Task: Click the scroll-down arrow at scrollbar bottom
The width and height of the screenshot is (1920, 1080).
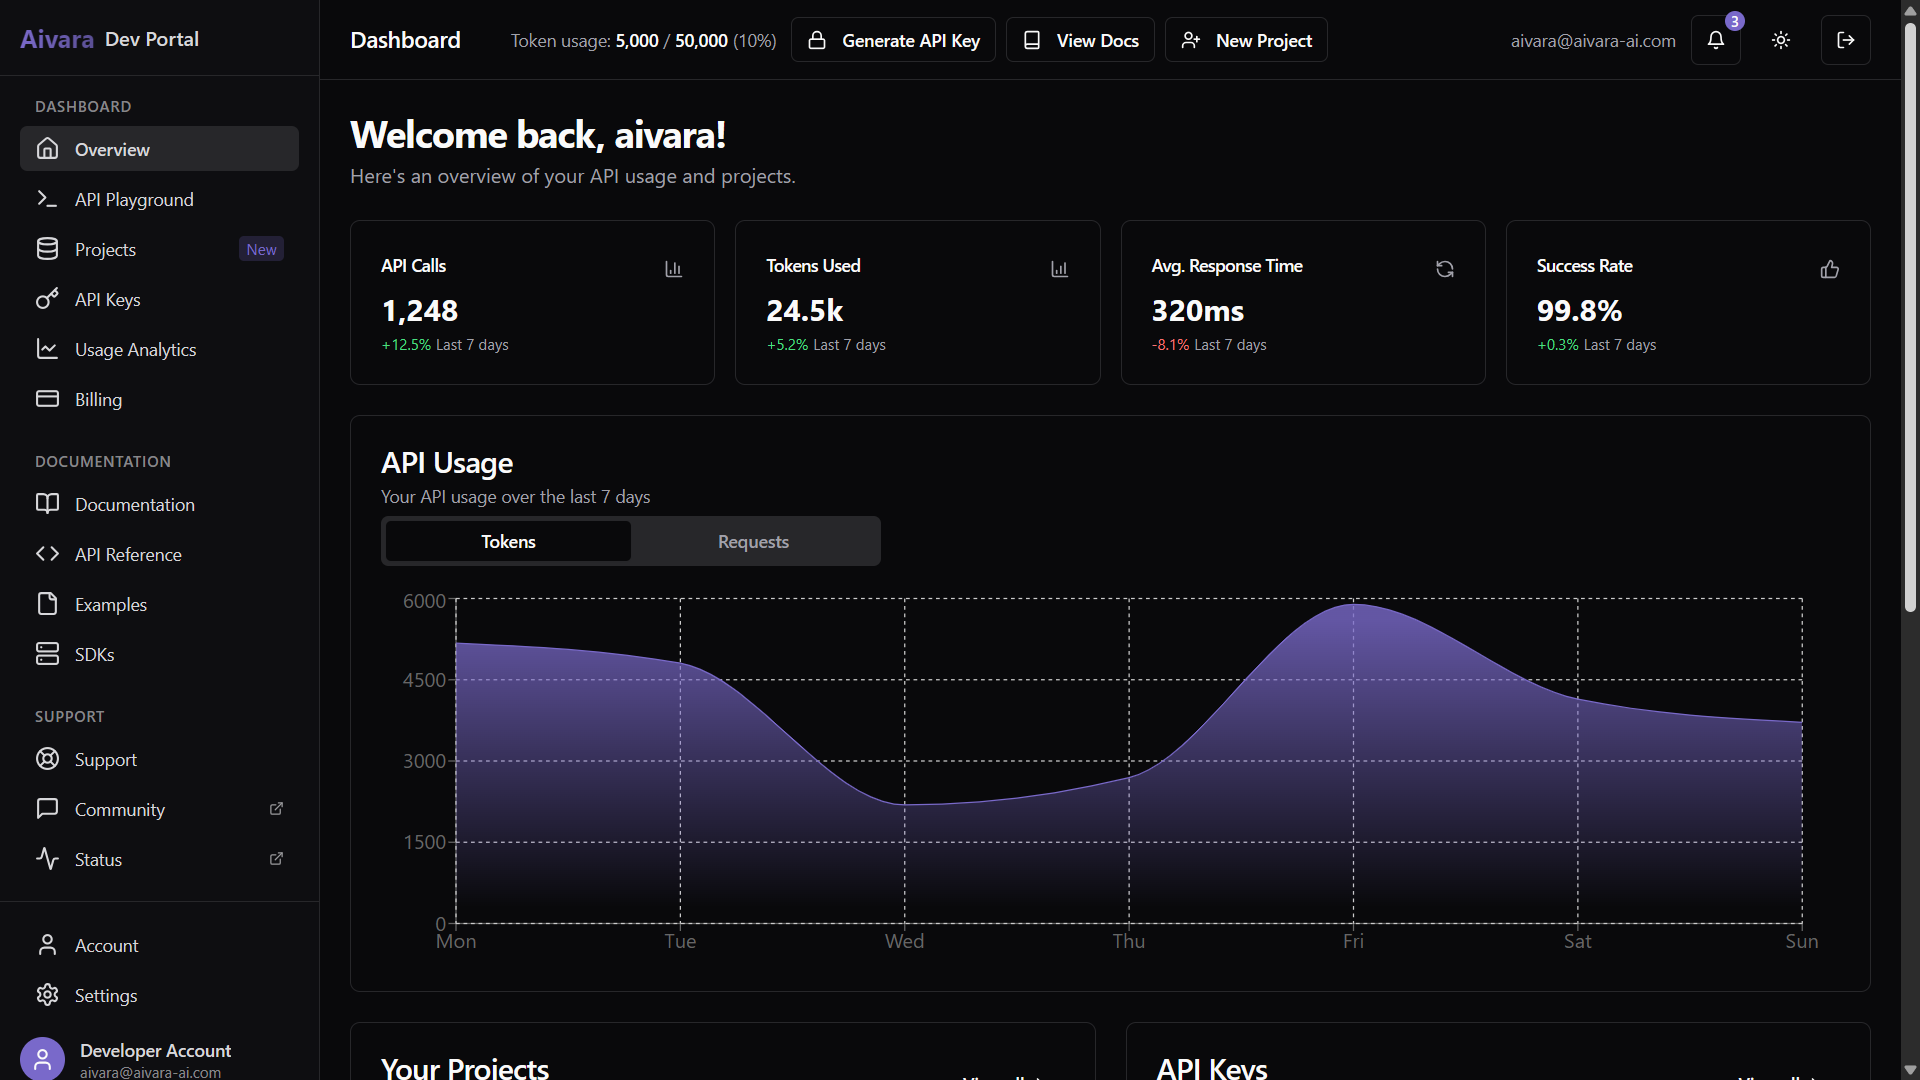Action: pyautogui.click(x=1910, y=1069)
